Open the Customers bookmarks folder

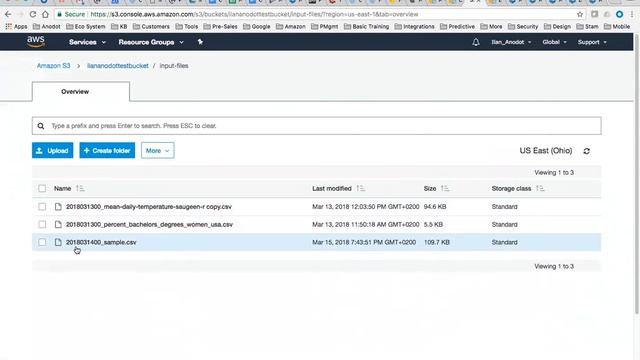click(x=151, y=27)
